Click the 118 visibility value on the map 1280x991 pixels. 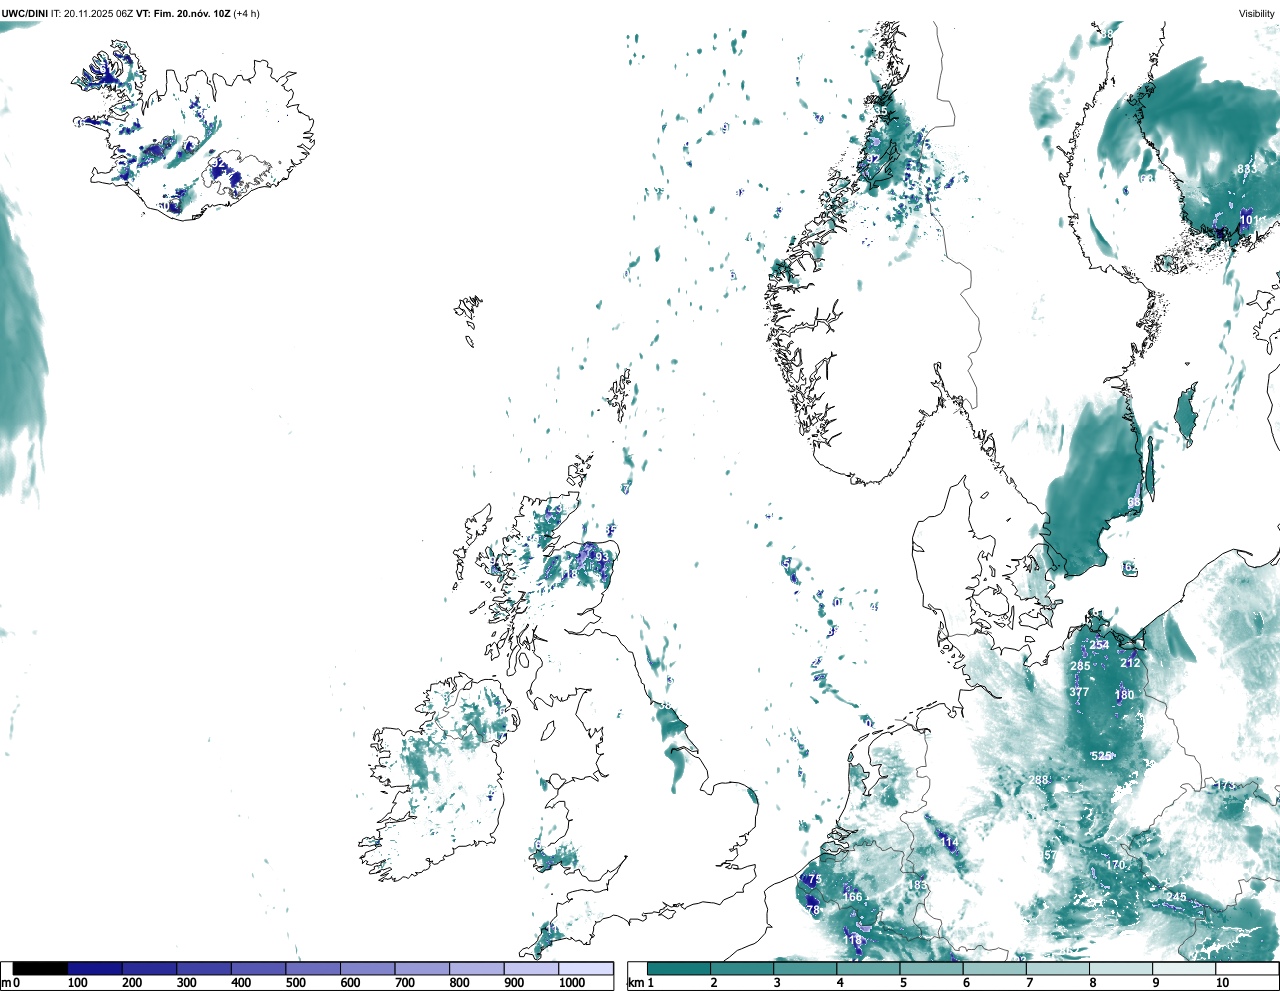[x=853, y=940]
